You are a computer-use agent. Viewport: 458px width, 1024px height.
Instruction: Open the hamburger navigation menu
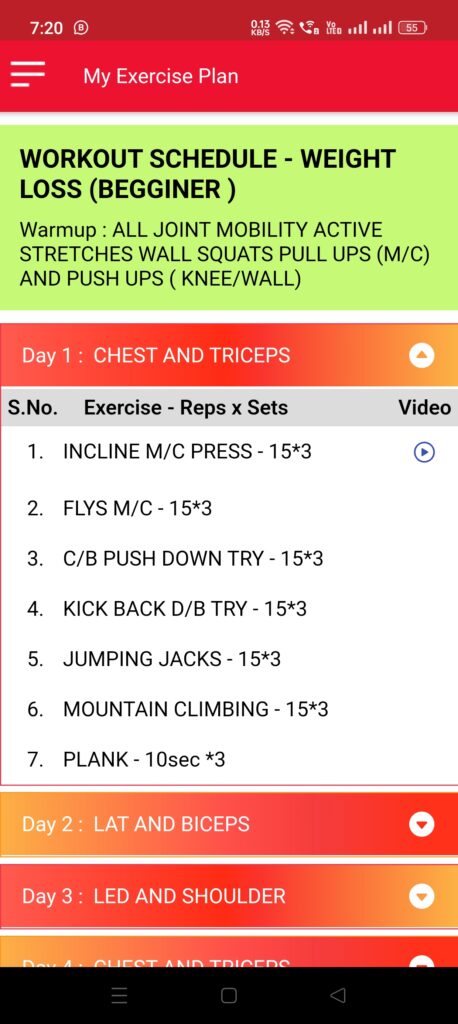(x=27, y=74)
